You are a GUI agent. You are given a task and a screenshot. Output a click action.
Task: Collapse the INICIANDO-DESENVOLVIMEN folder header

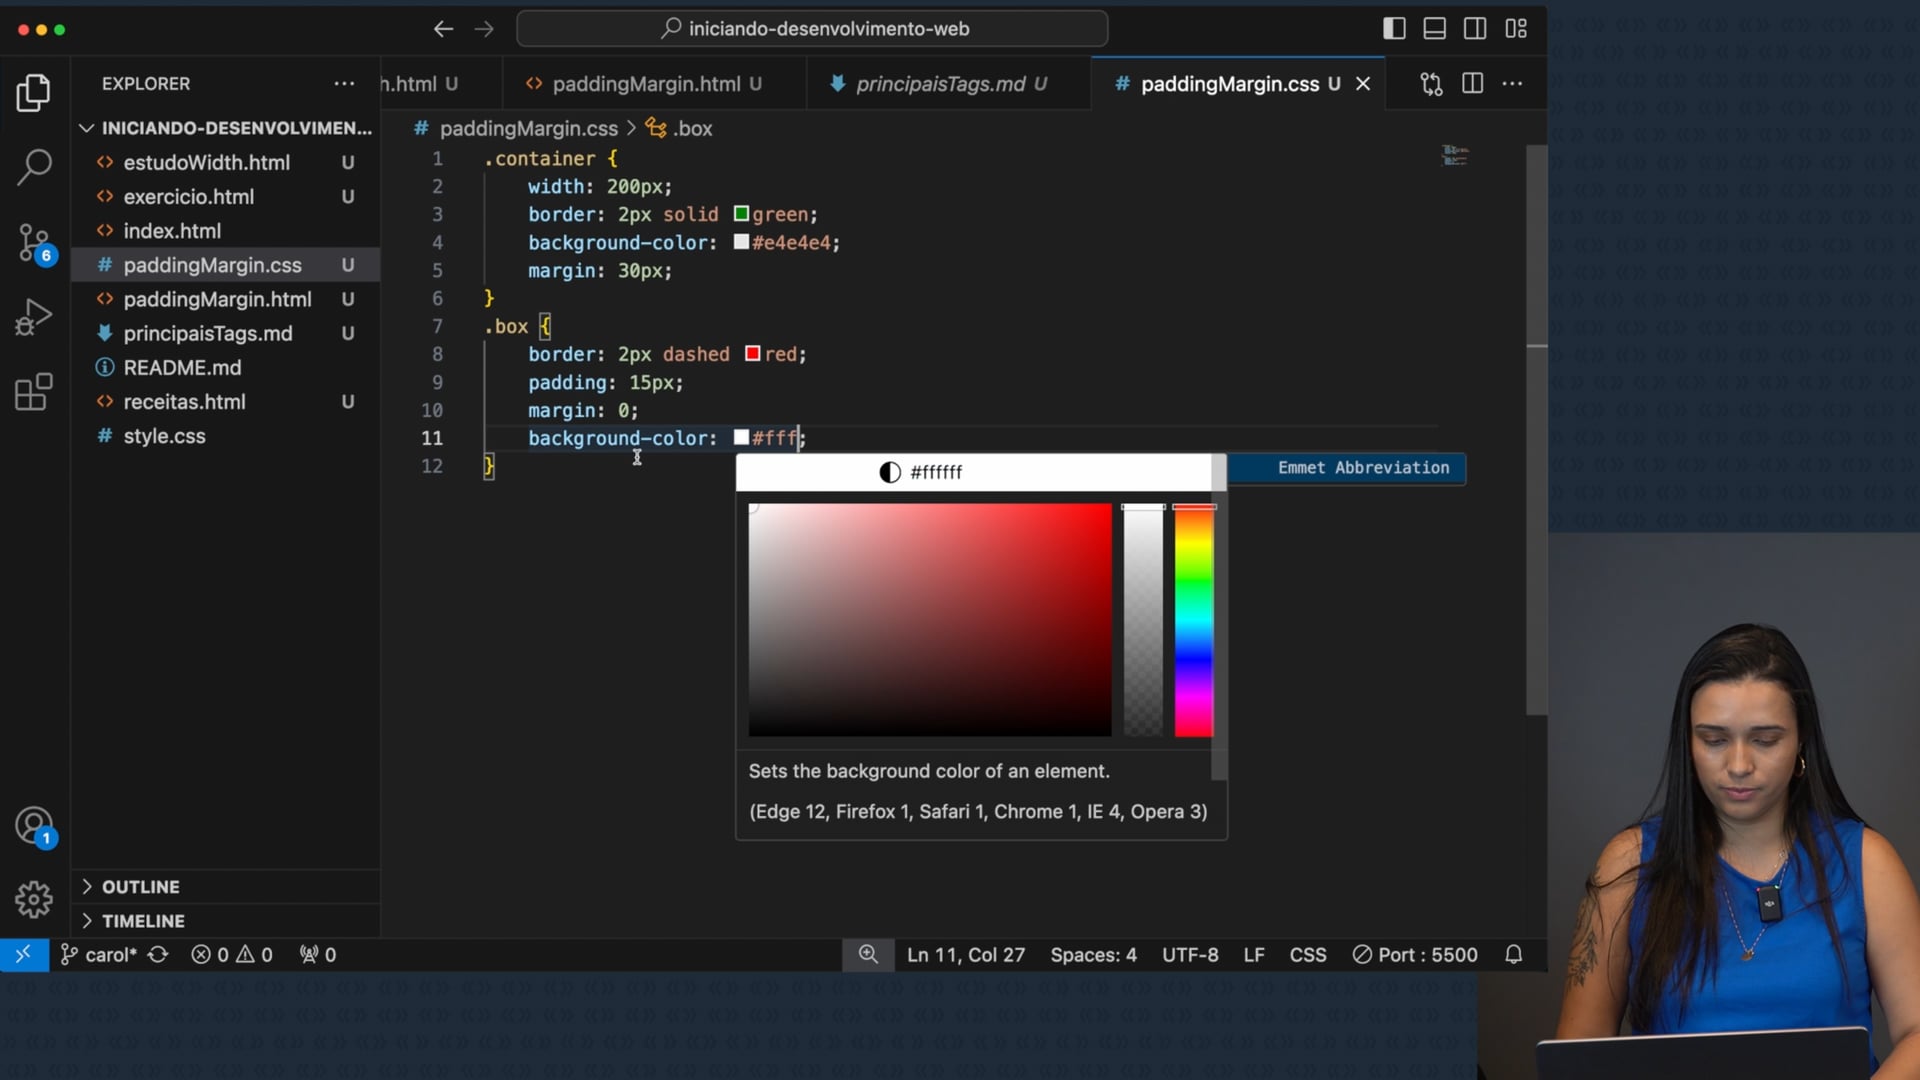point(235,128)
